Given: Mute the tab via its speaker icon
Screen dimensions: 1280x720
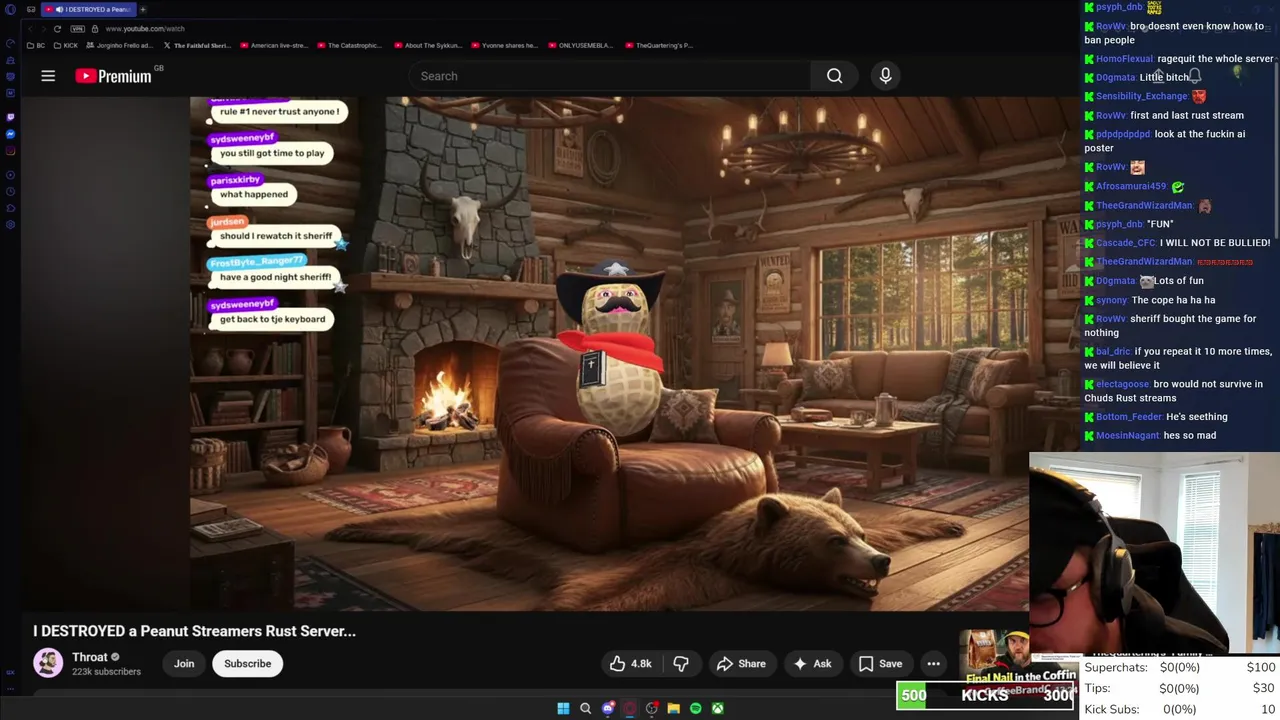Looking at the screenshot, I should tap(58, 9).
